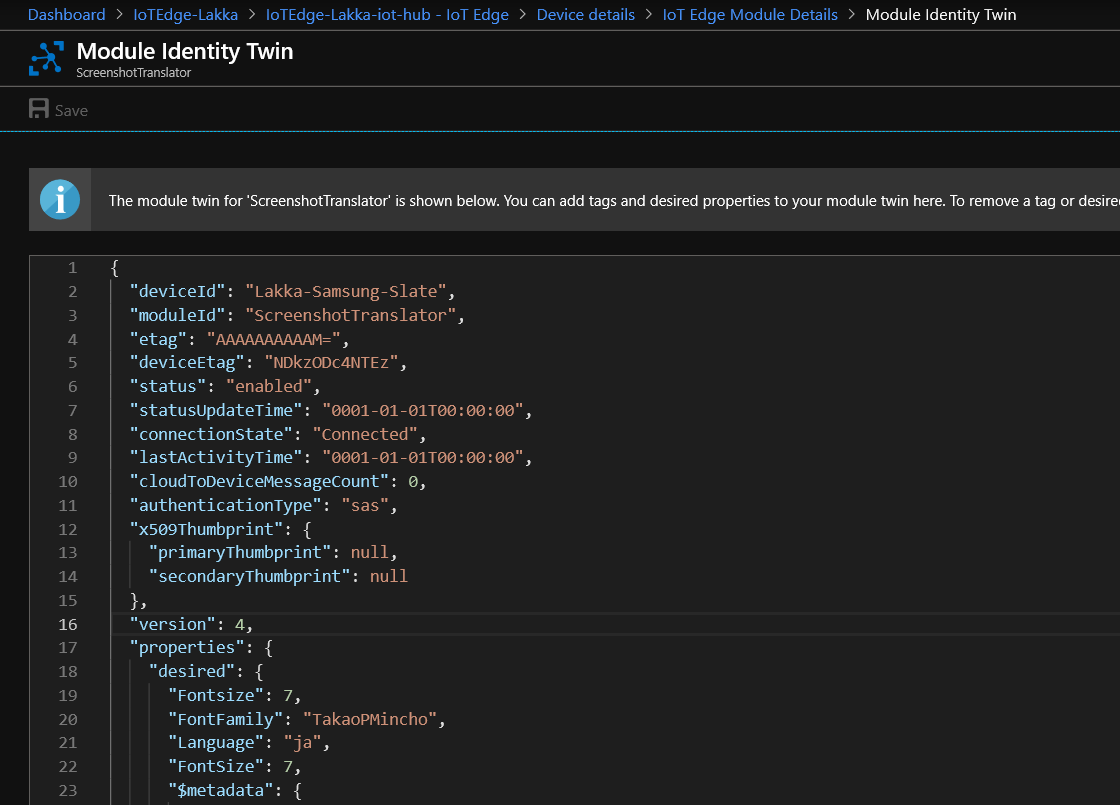This screenshot has height=805, width=1120.
Task: Click the "authenticationType" key
Action: 226,506
